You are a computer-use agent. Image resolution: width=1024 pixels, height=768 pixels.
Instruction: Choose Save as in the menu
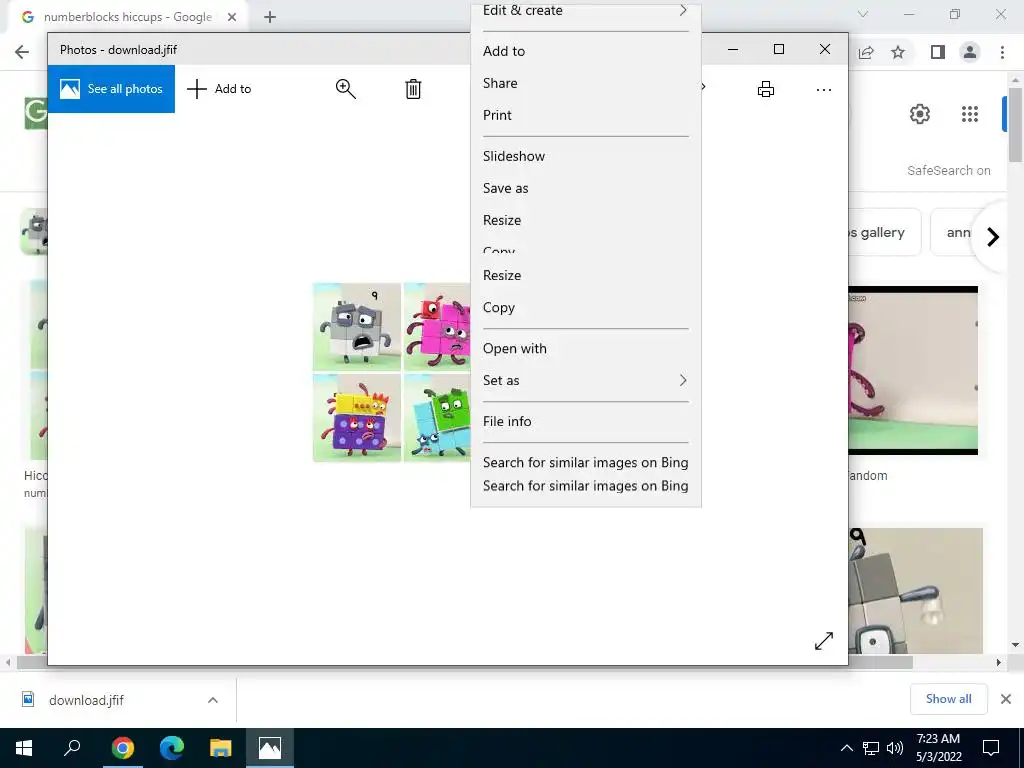[585, 188]
